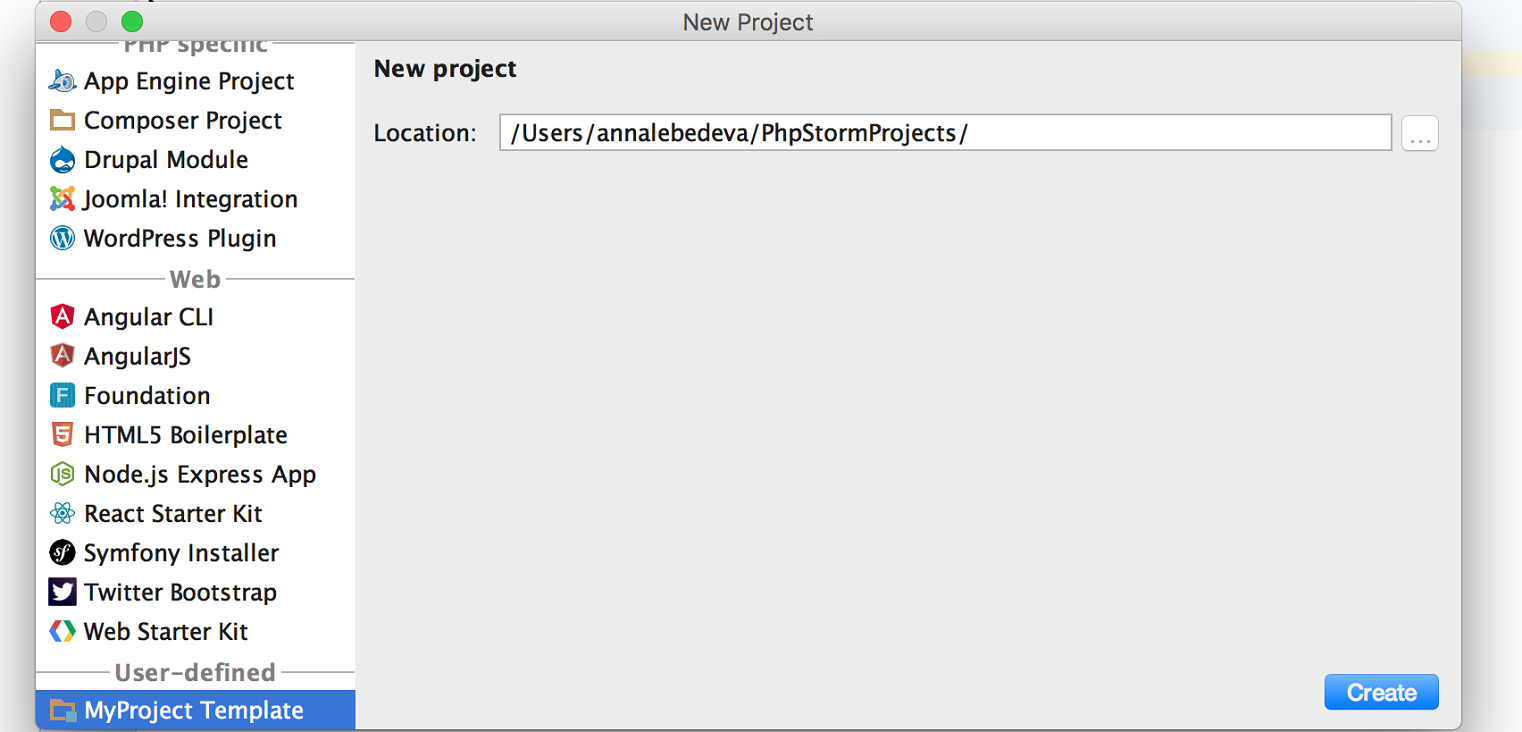This screenshot has height=732, width=1522.
Task: Select MyProject Template under User-defined
Action: tap(193, 711)
